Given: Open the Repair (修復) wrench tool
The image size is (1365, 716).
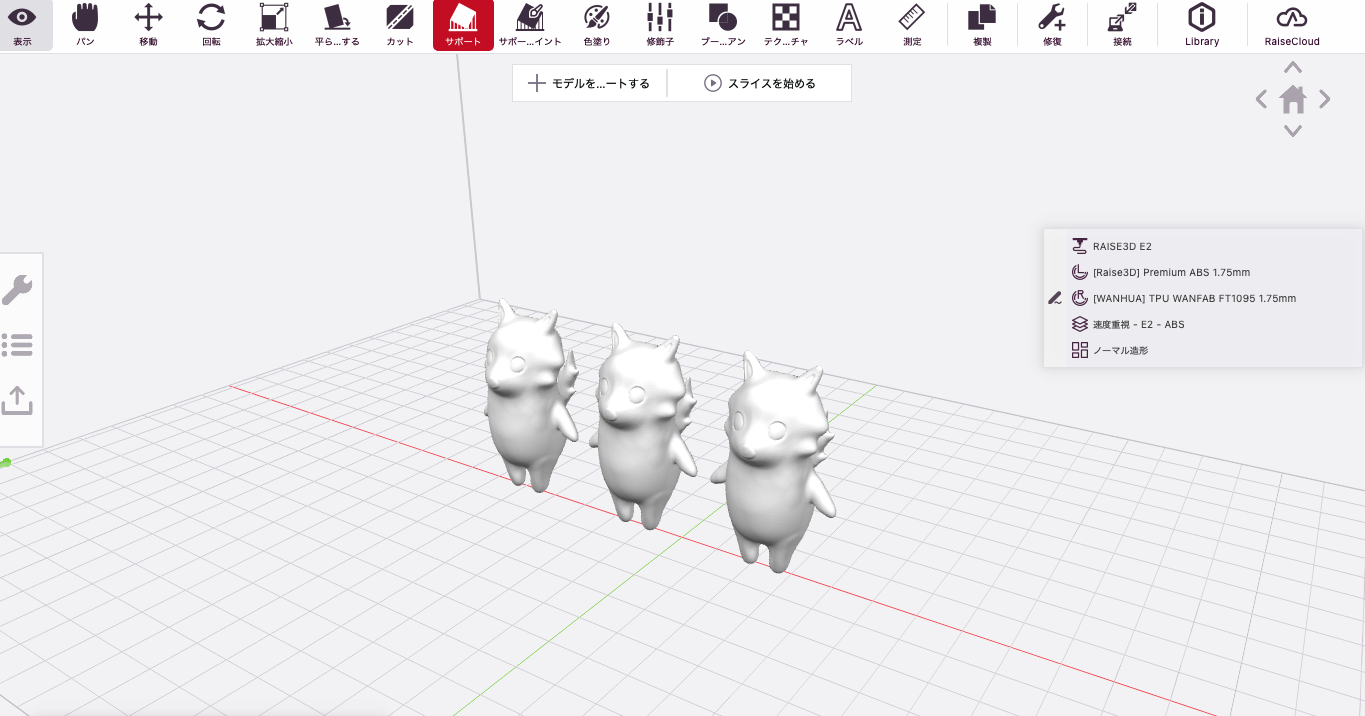Looking at the screenshot, I should (1051, 24).
